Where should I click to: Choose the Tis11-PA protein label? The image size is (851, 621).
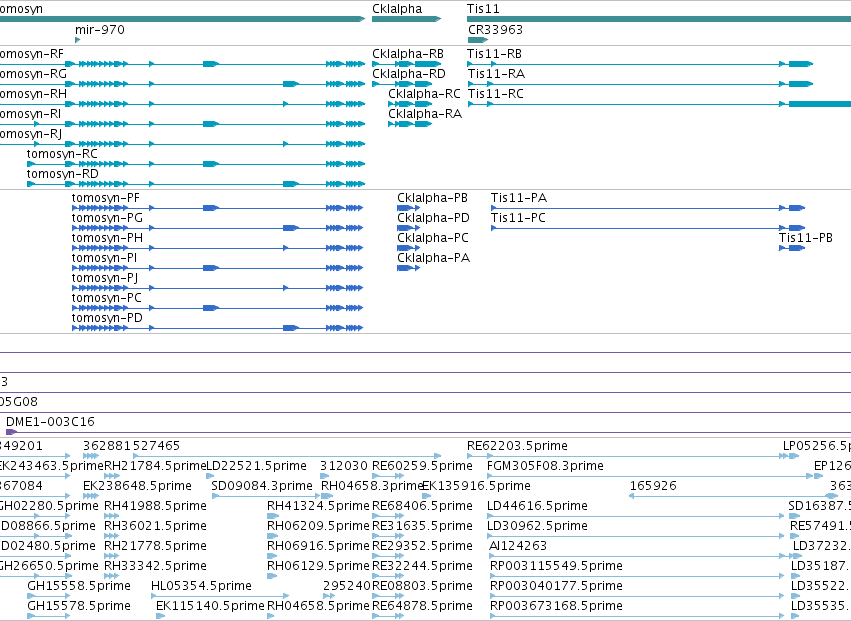click(x=519, y=198)
